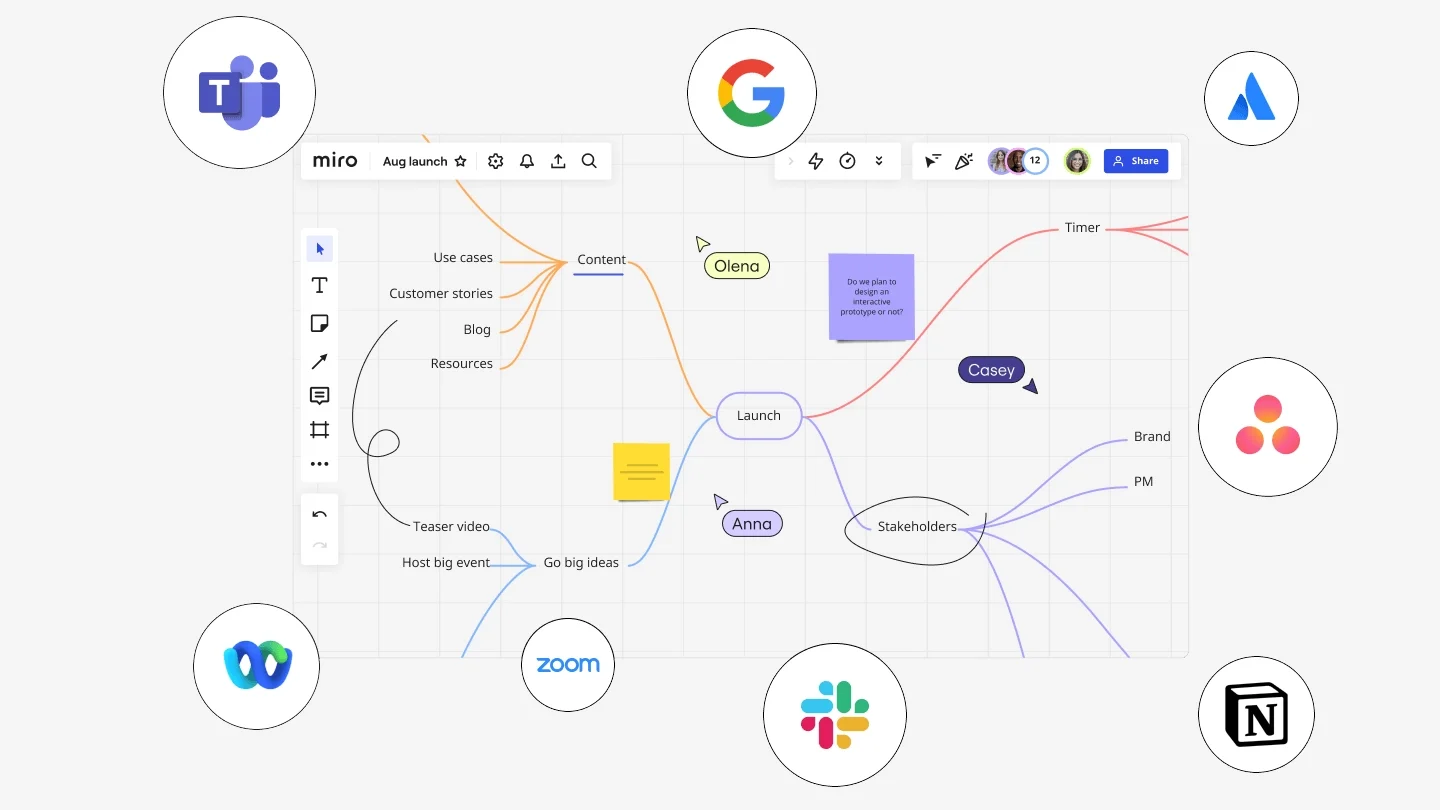Click the Aug launch board title
The image size is (1440, 810).
tap(415, 161)
